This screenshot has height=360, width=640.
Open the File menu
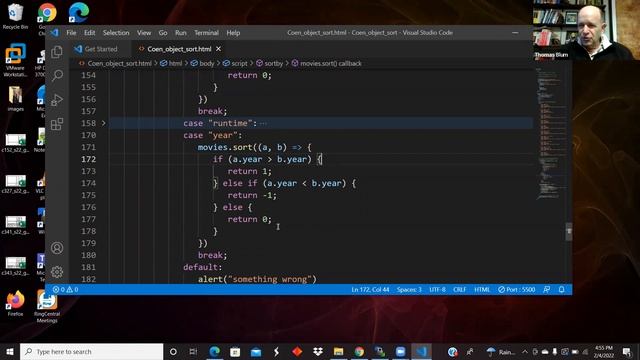[71, 33]
